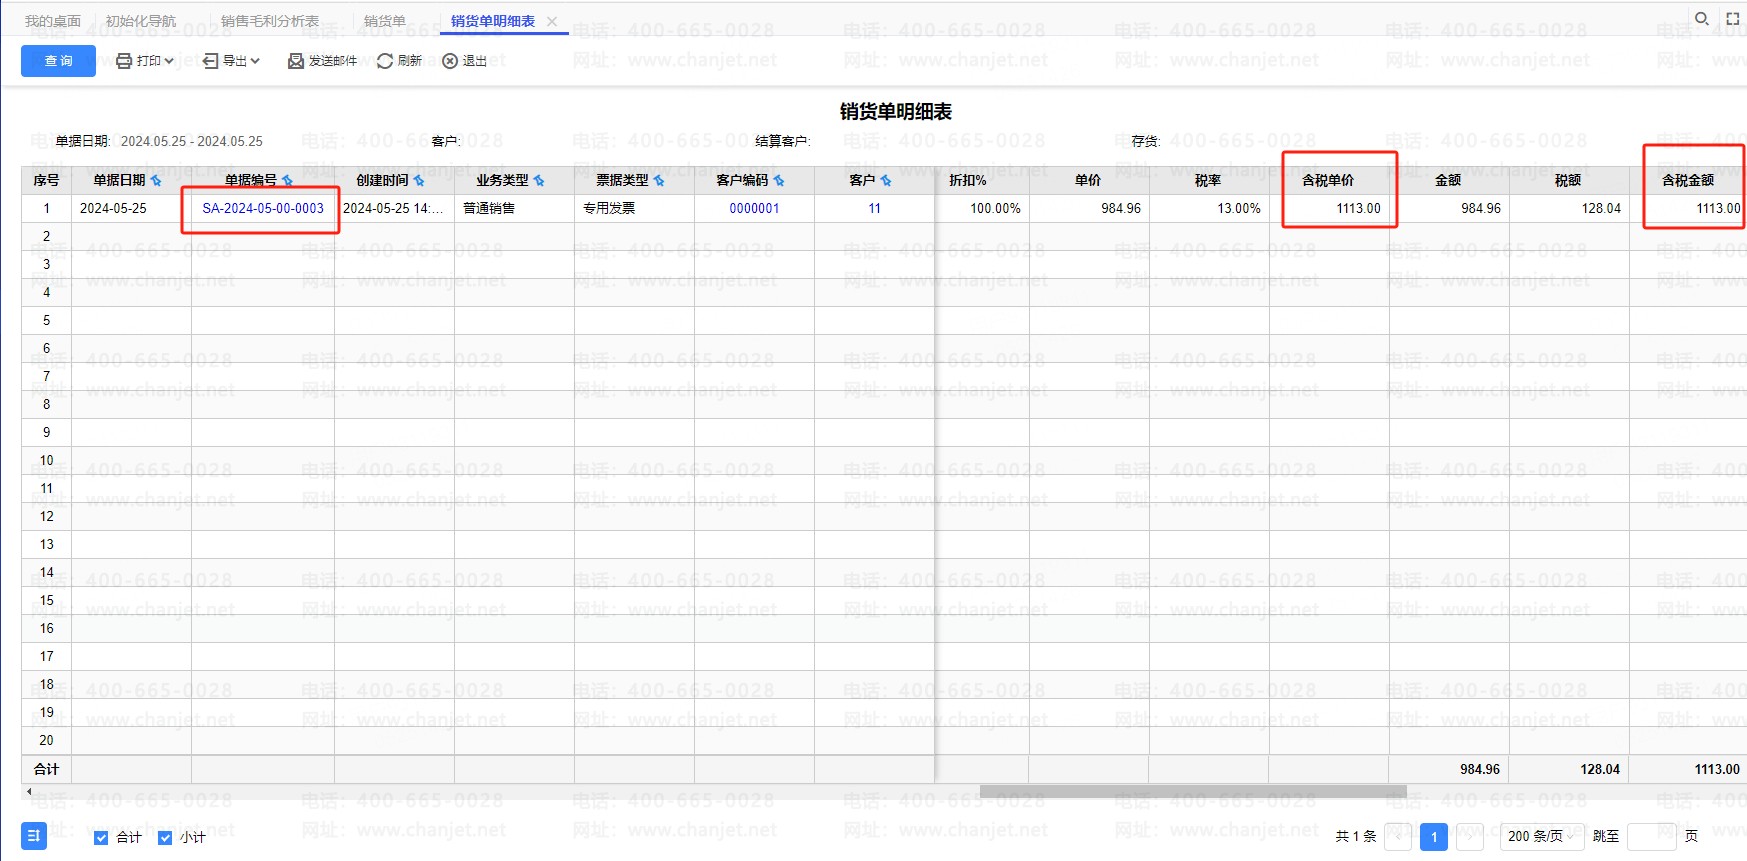Expand the 打印 dropdown arrow
This screenshot has width=1747, height=861.
coord(169,61)
